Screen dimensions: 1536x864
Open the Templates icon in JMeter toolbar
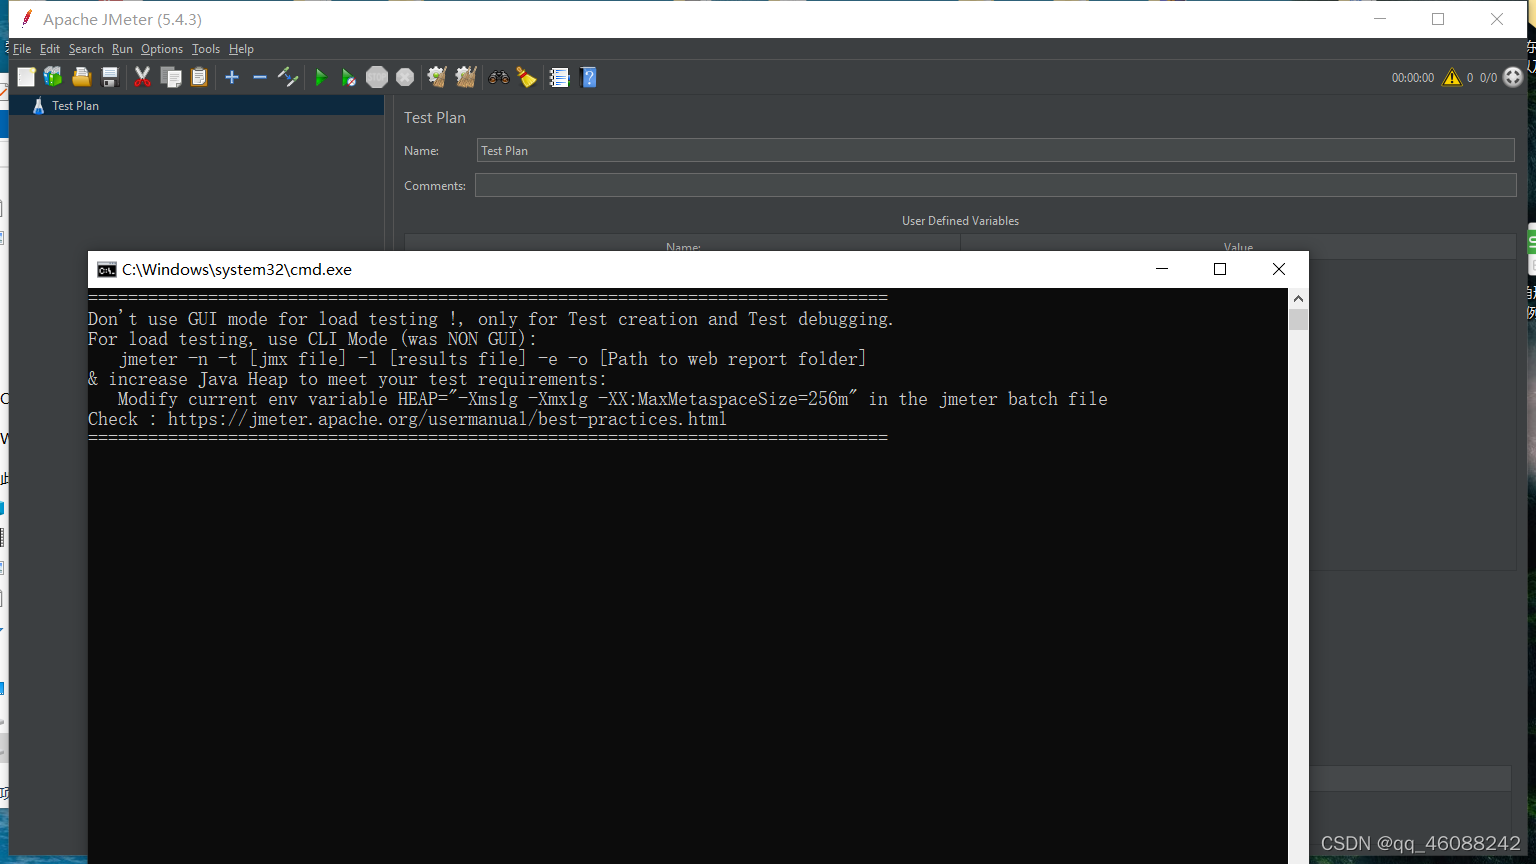[53, 77]
